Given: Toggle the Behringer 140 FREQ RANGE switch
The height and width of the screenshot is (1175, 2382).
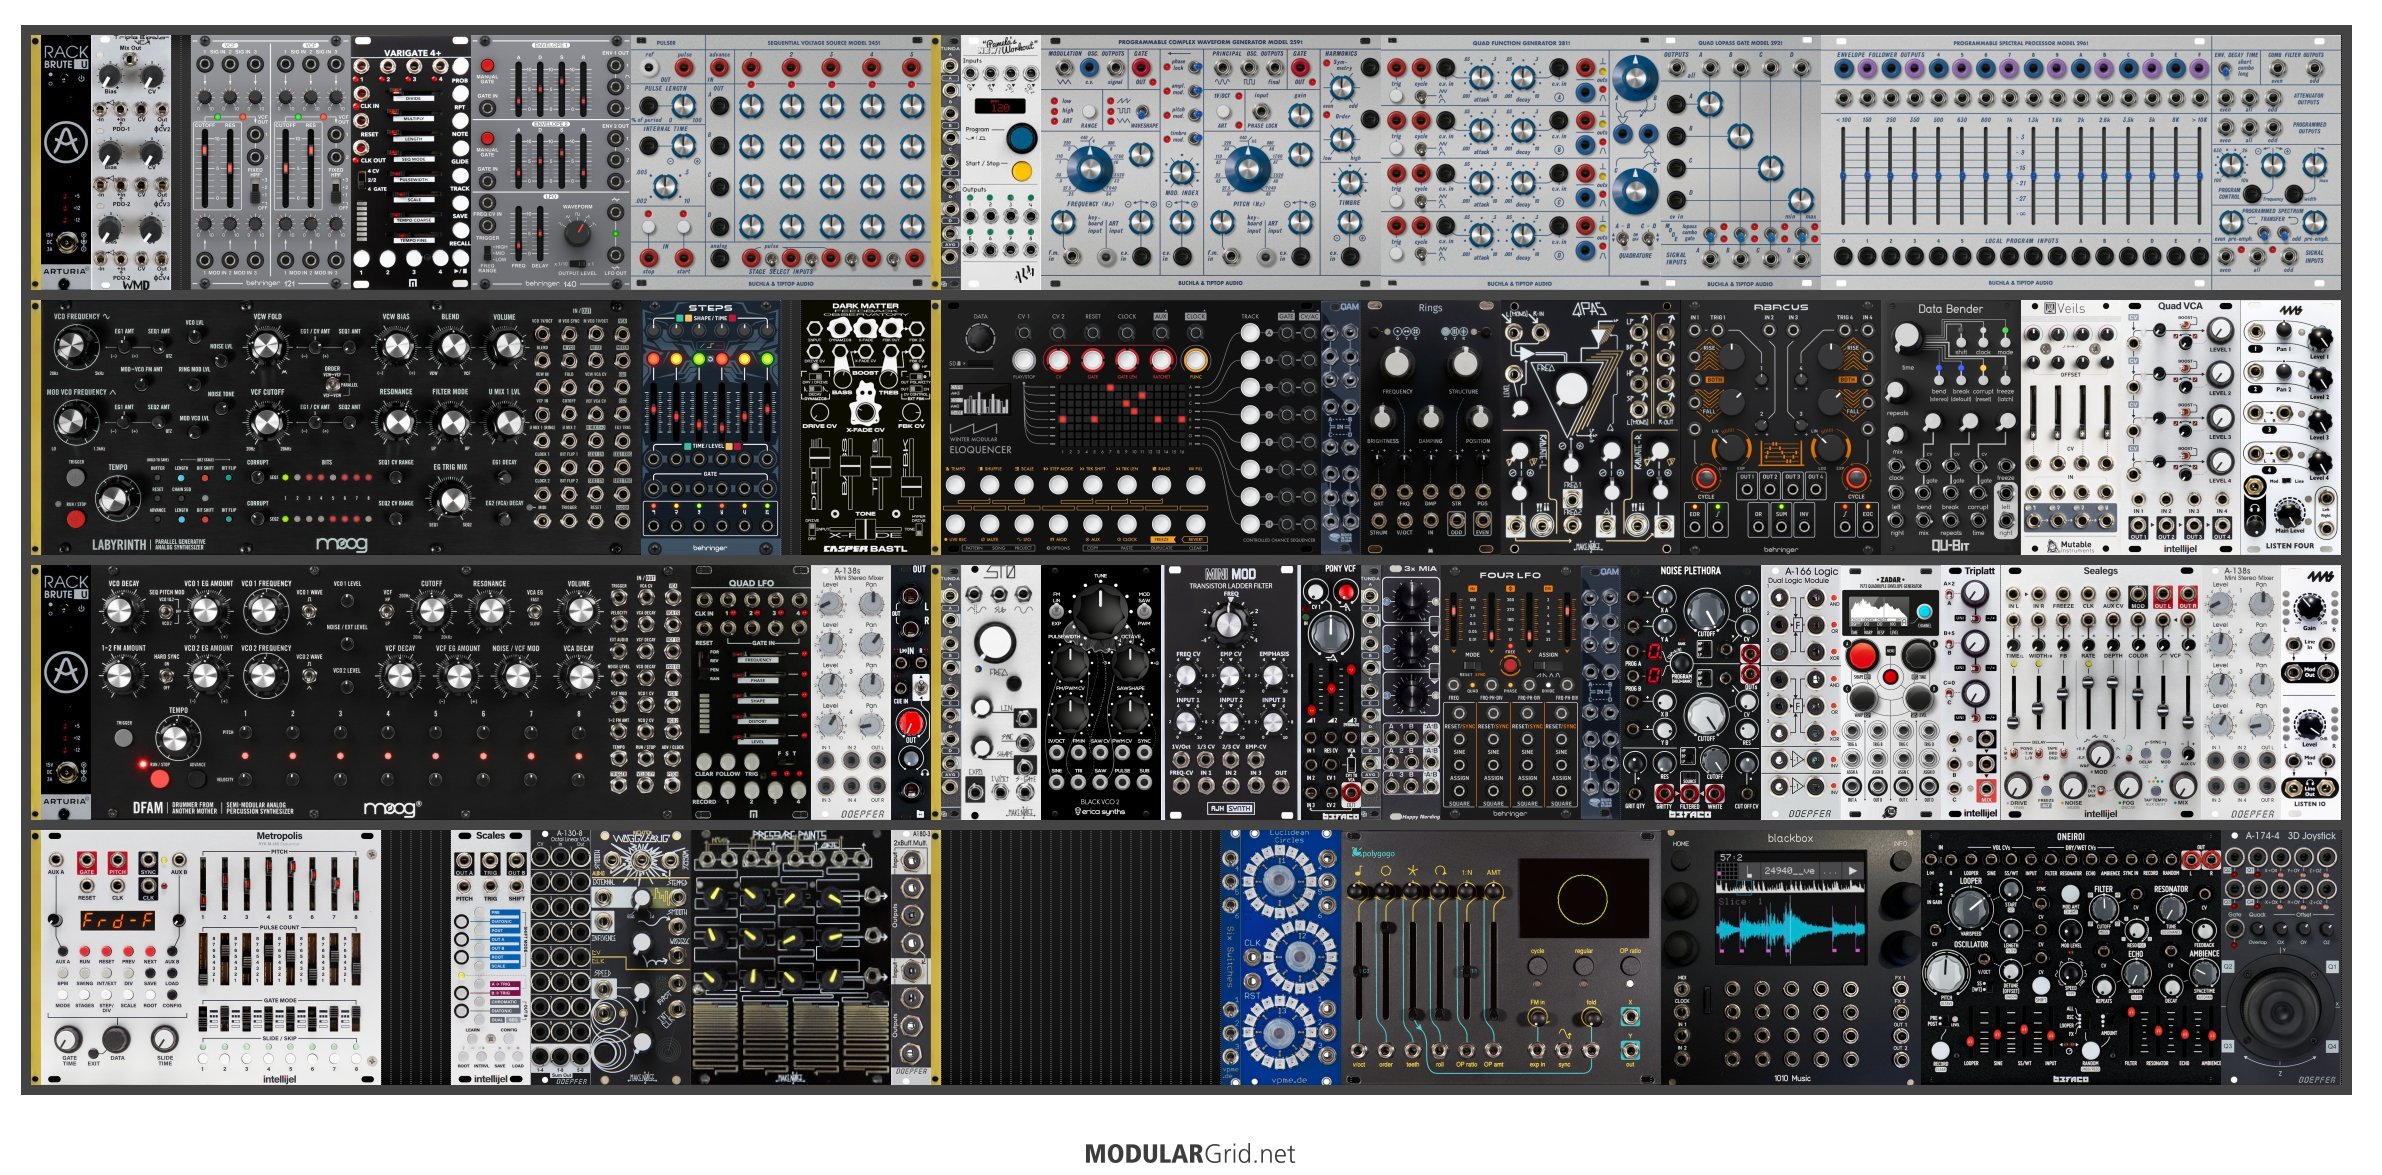Looking at the screenshot, I should pos(488,253).
